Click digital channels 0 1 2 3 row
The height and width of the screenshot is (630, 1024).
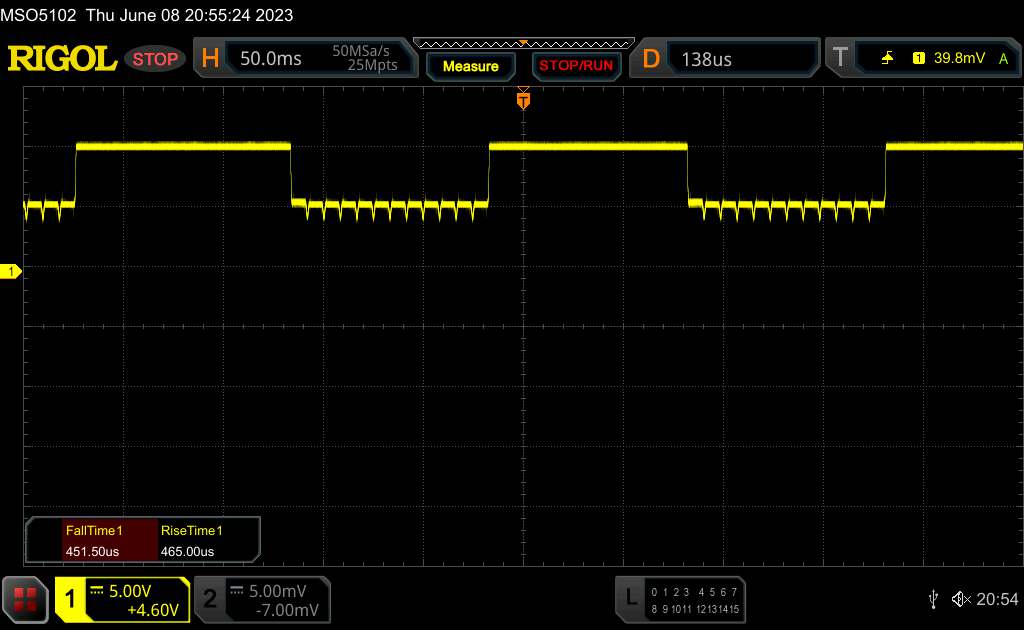[x=670, y=592]
